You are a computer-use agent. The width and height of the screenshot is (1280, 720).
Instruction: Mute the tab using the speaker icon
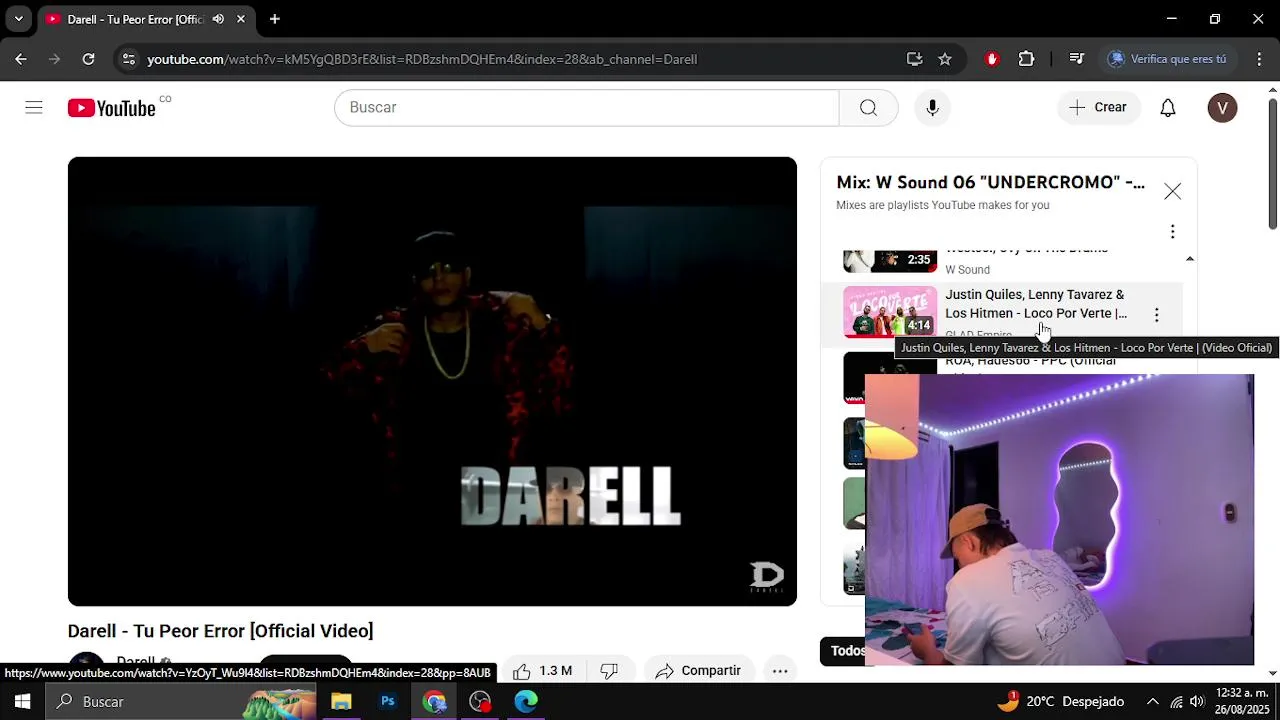218,19
